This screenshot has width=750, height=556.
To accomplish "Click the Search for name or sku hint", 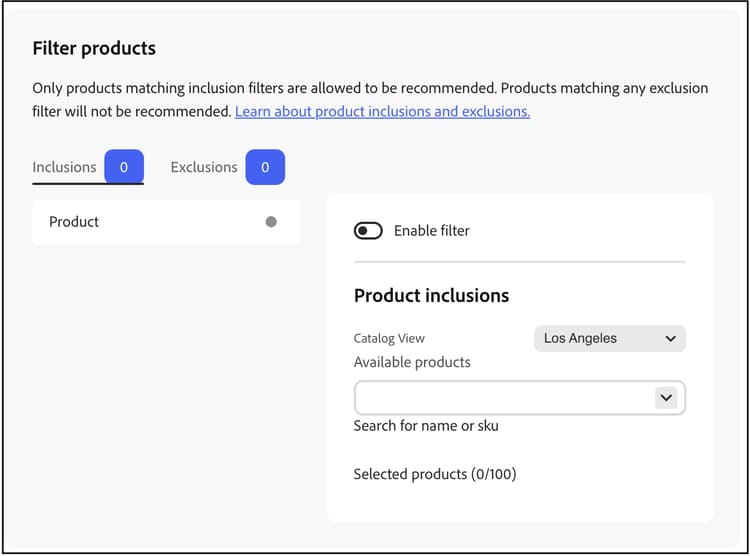I will point(426,426).
